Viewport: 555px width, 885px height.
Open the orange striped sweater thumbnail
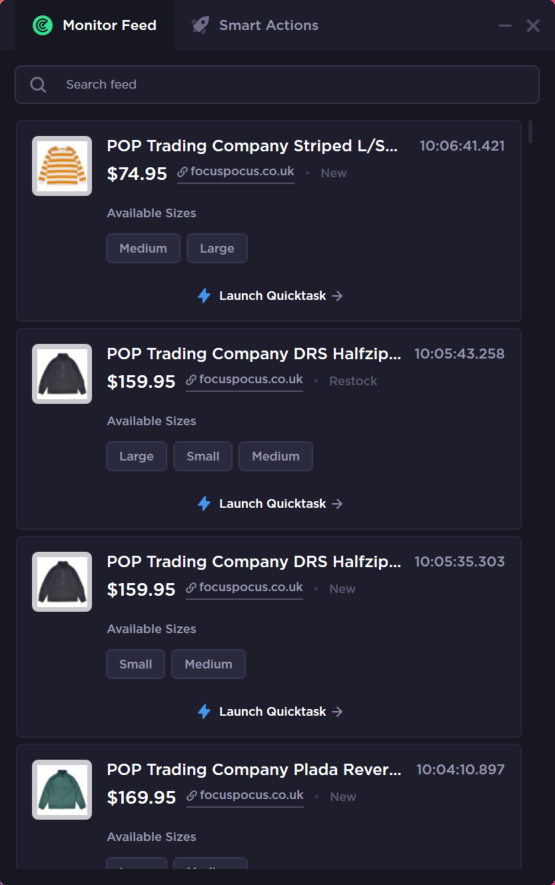(62, 166)
